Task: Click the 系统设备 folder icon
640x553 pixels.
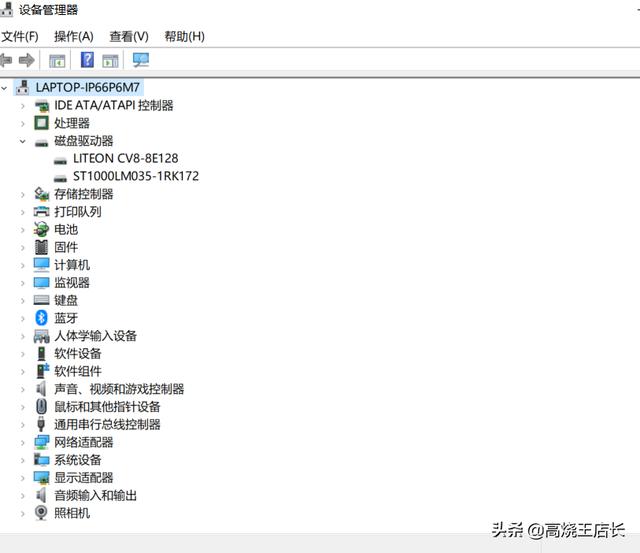Action: click(x=42, y=460)
